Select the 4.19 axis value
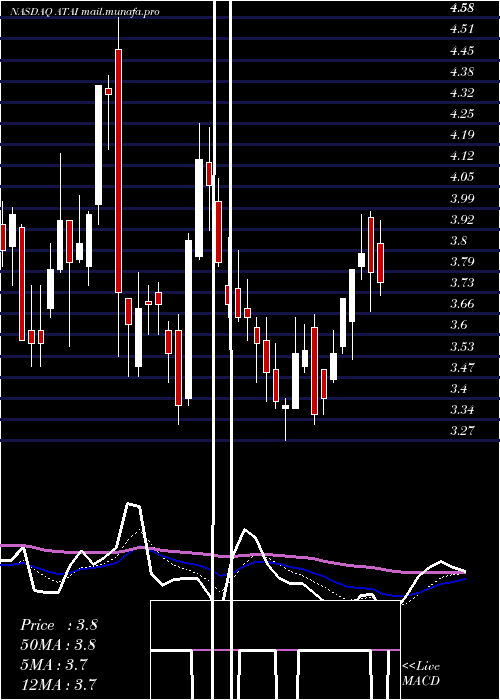The width and height of the screenshot is (500, 700). click(462, 134)
